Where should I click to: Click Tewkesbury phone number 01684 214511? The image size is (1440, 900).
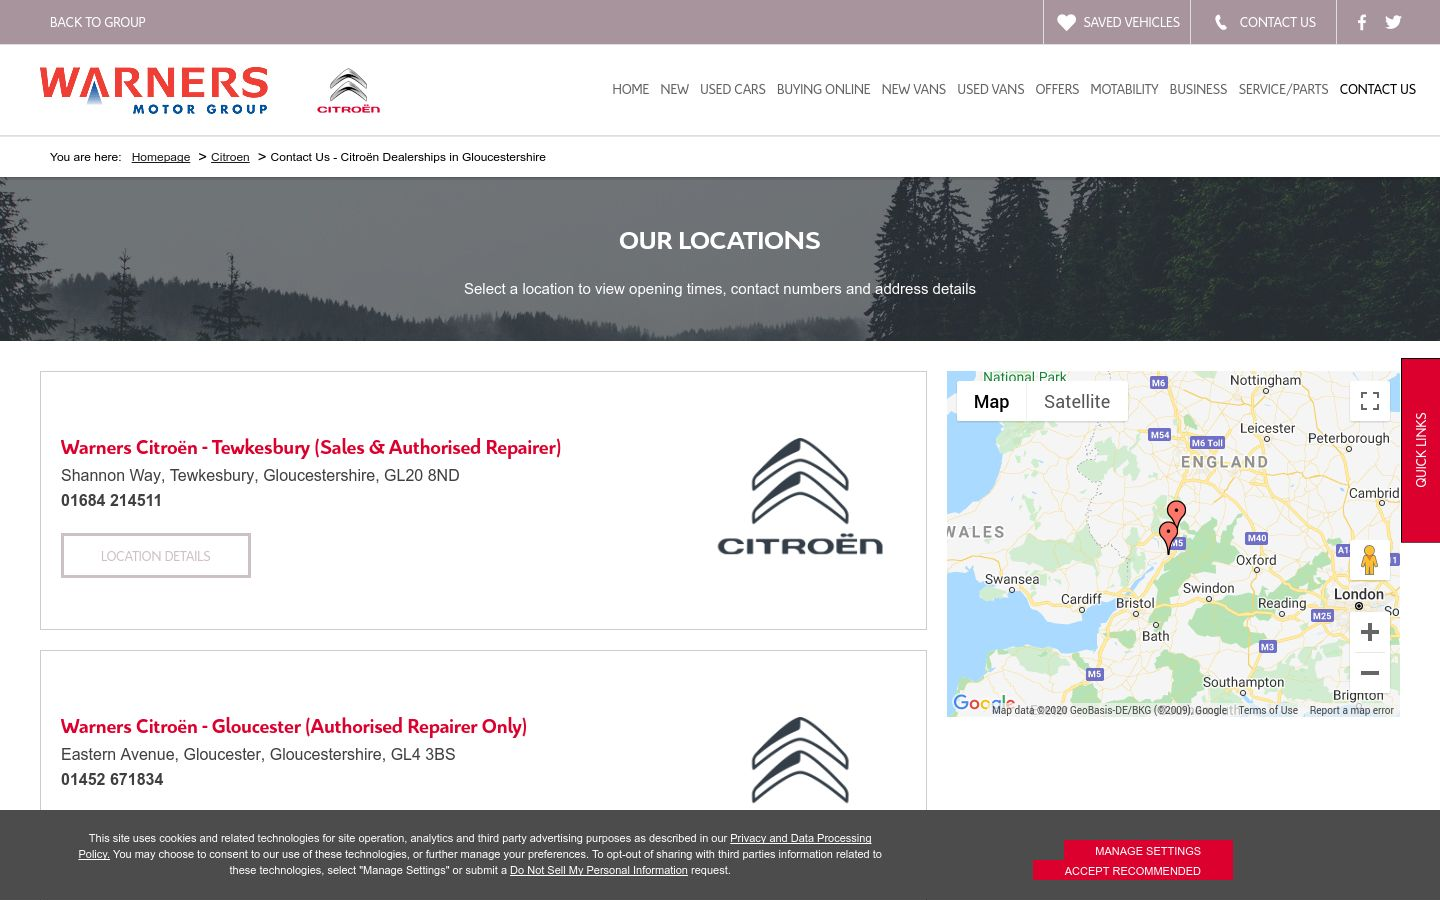(x=111, y=500)
